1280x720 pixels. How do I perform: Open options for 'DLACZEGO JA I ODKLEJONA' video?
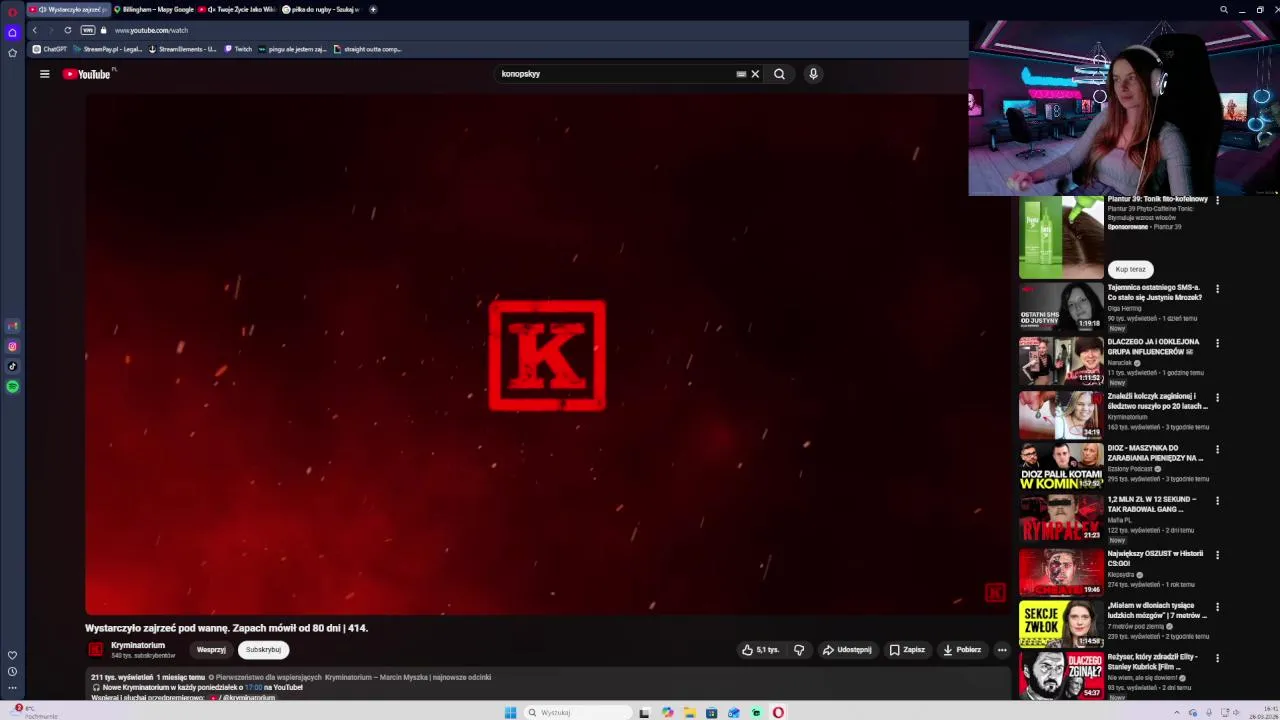pyautogui.click(x=1217, y=343)
